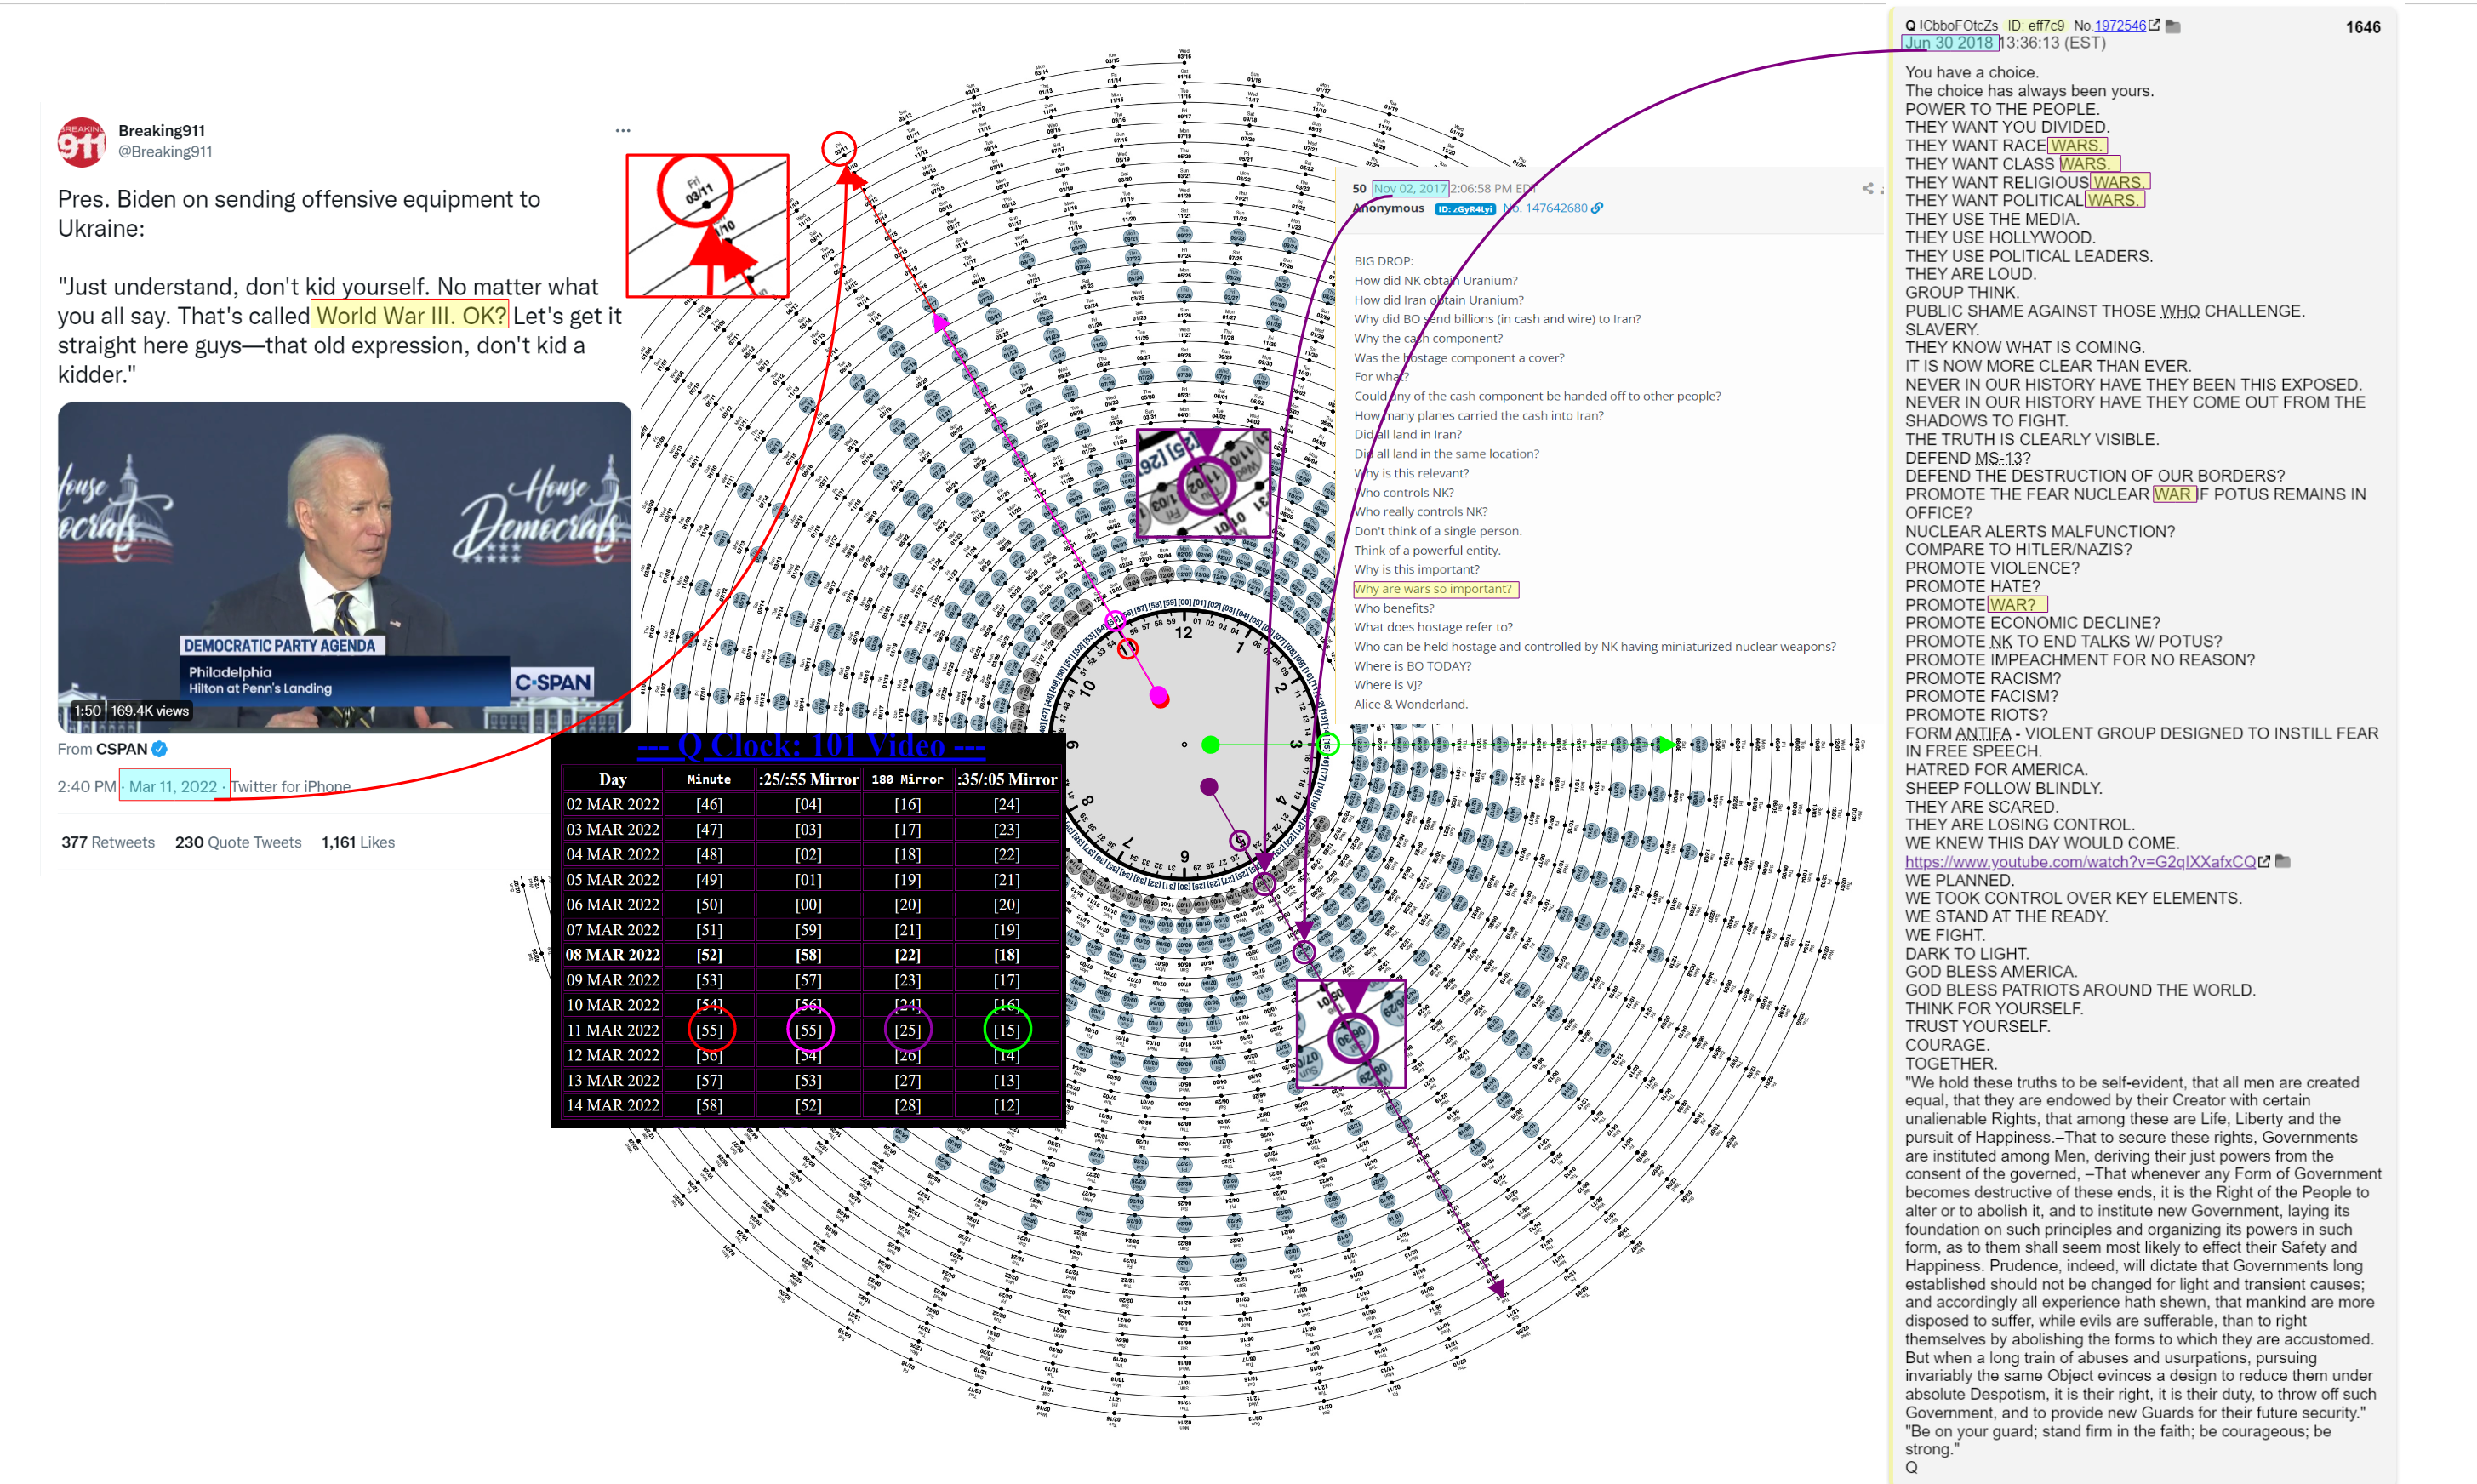Click the 'BIG DROP:' line

pyautogui.click(x=1383, y=261)
